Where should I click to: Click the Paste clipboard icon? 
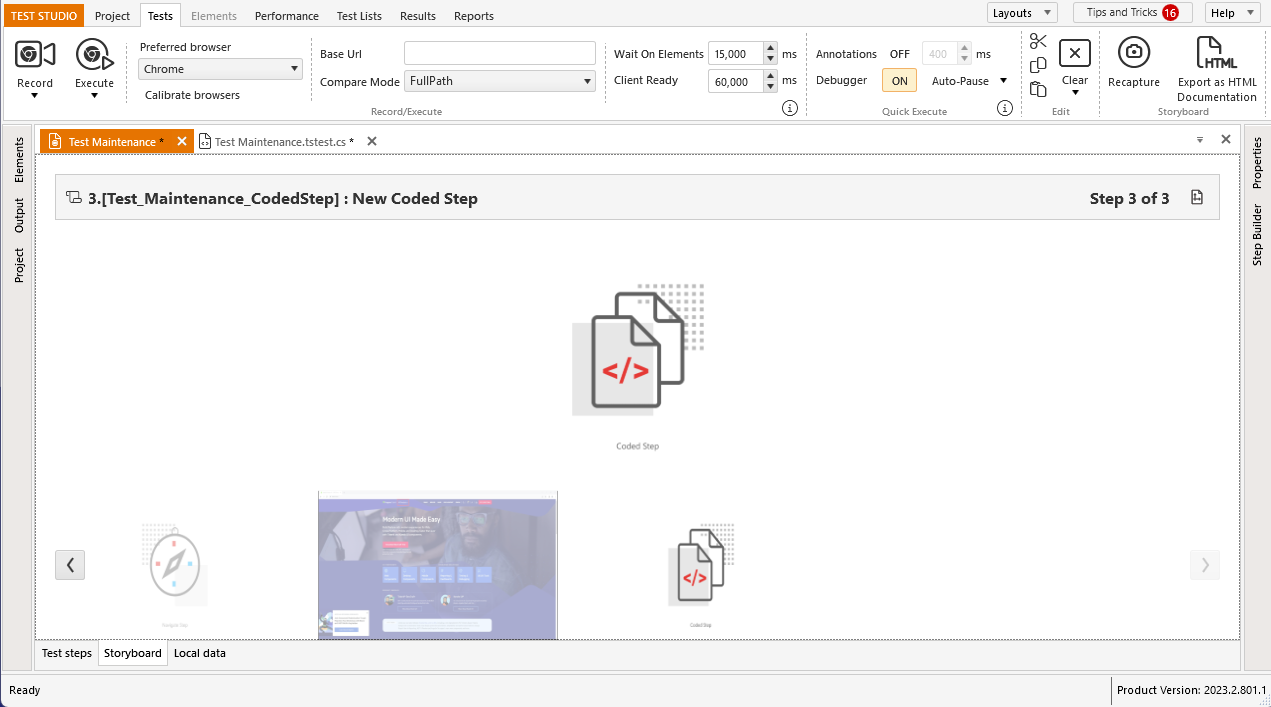[x=1038, y=89]
